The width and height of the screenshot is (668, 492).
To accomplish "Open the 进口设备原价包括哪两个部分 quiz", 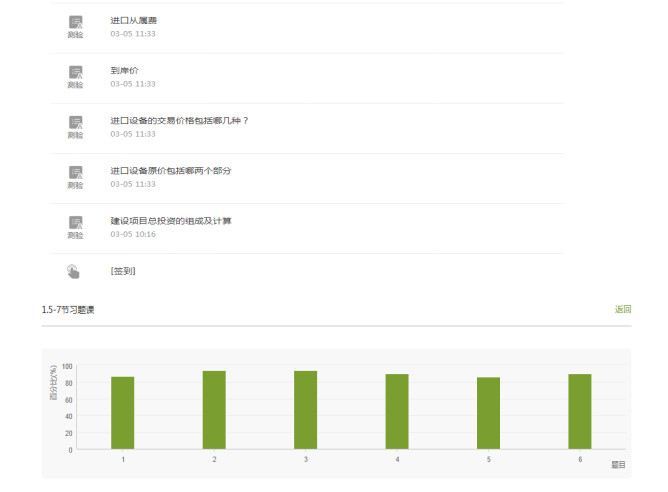I will [x=171, y=170].
